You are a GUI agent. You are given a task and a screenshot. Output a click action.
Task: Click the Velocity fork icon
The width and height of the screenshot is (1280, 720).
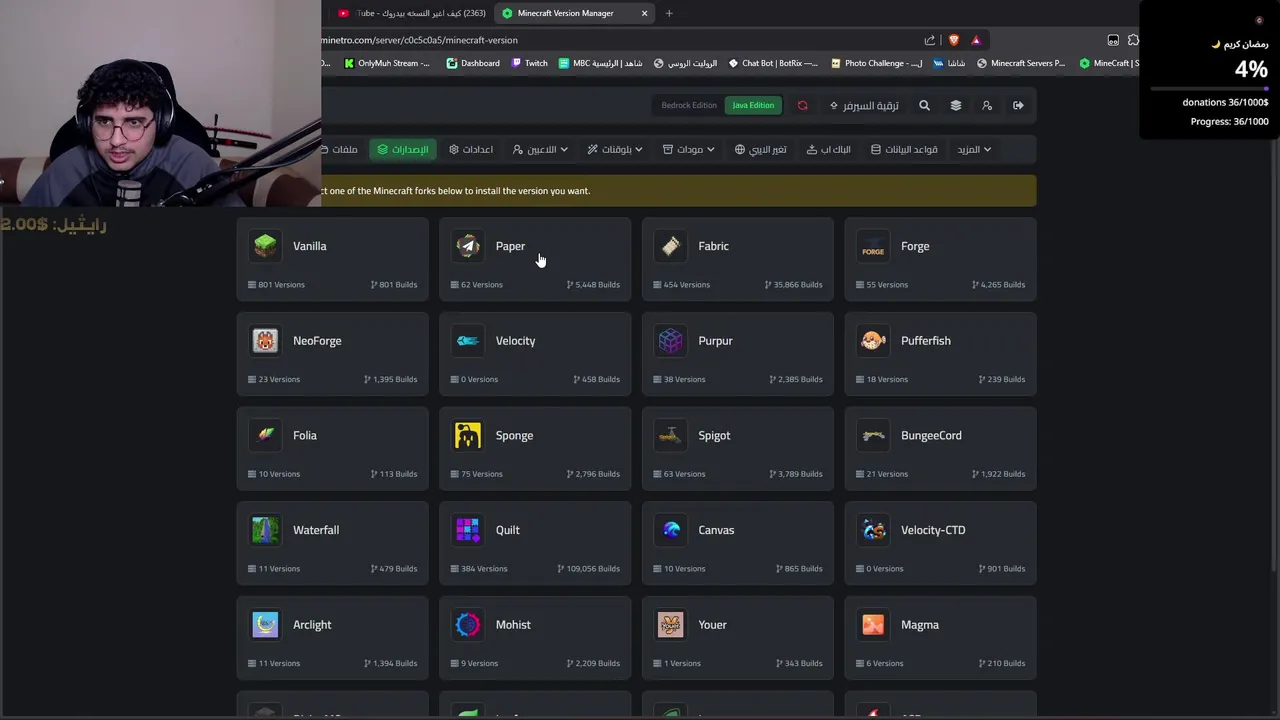point(468,341)
